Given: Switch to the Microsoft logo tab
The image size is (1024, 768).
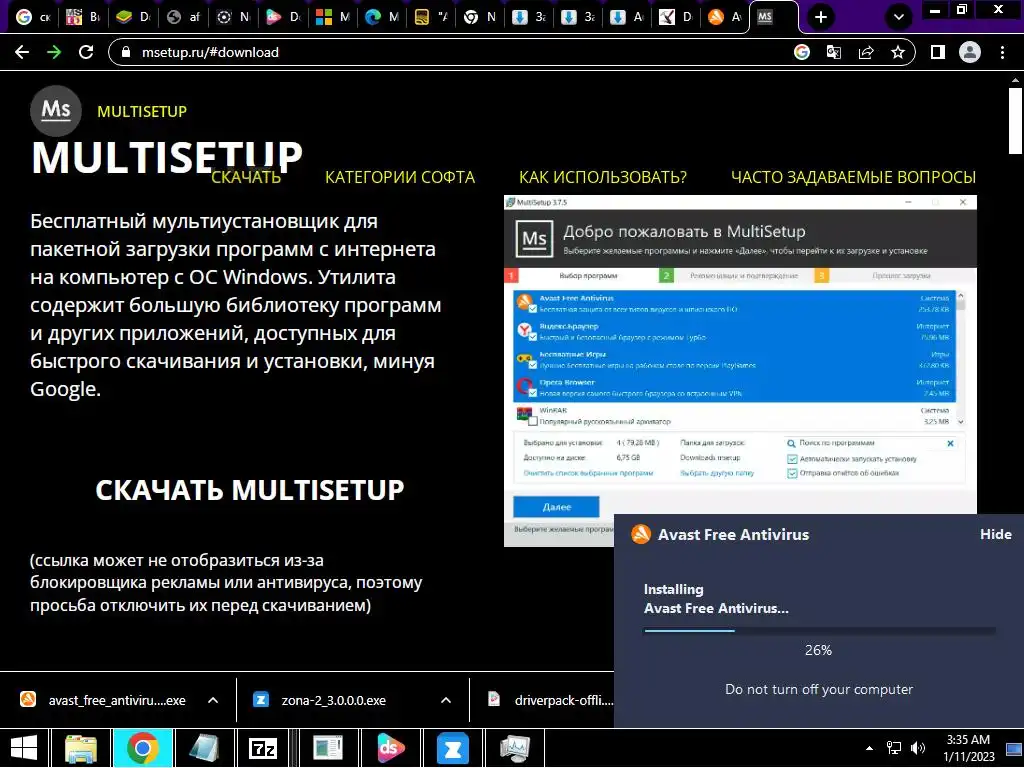Looking at the screenshot, I should 332,17.
